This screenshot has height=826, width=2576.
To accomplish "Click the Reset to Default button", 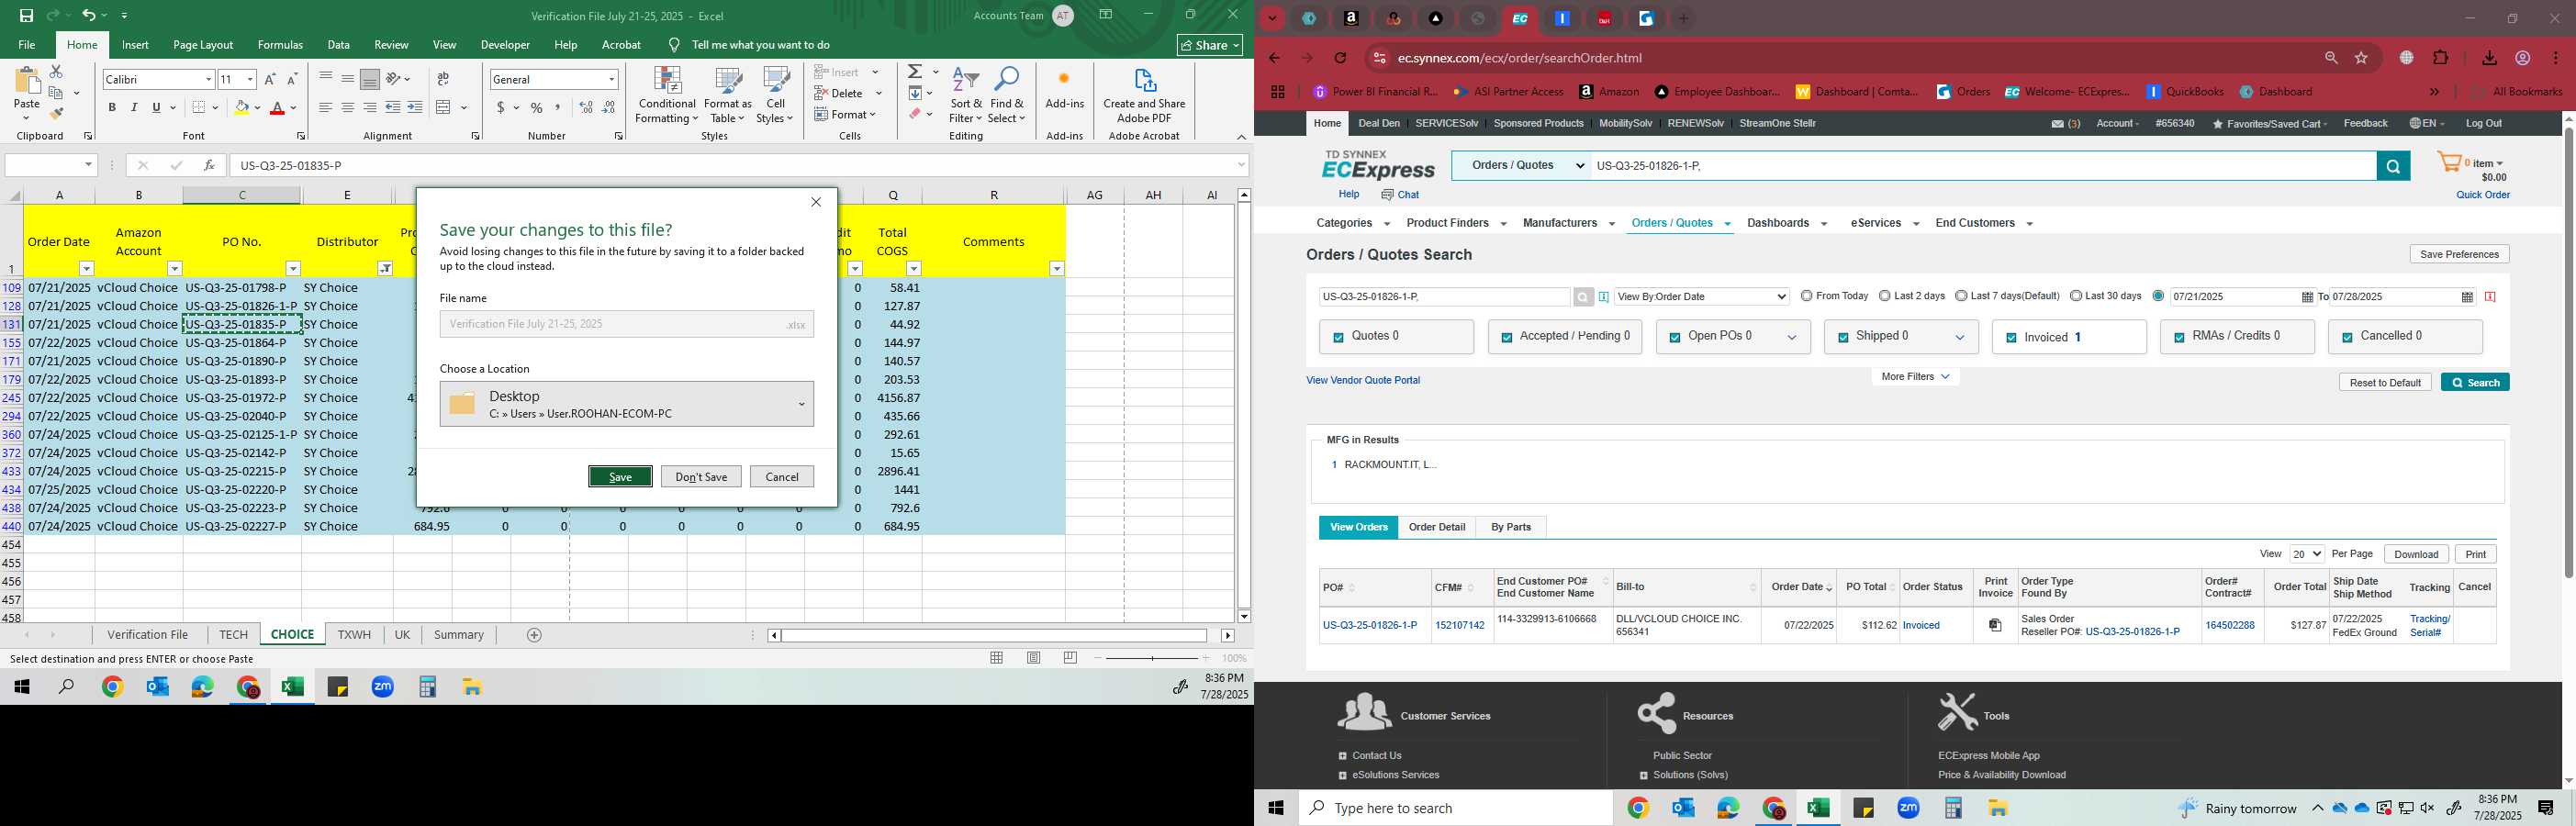I will click(2385, 383).
